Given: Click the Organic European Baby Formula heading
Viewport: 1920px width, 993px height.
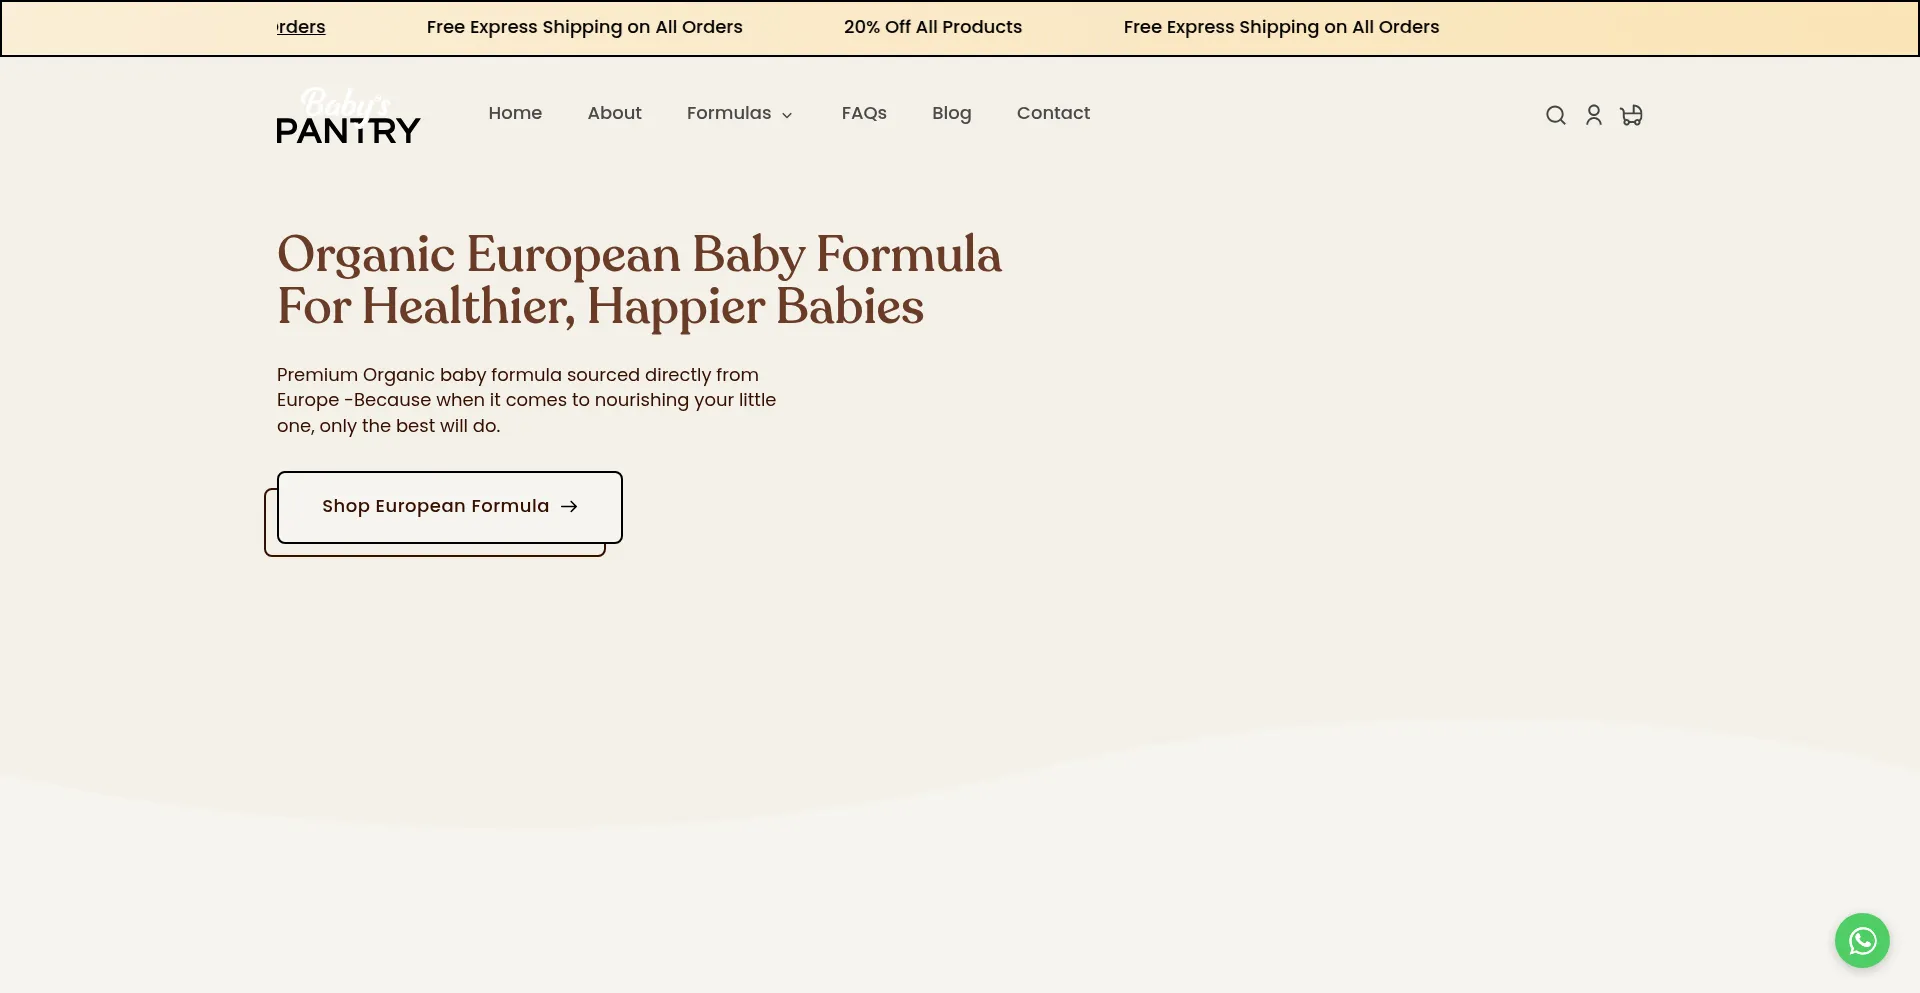Looking at the screenshot, I should pyautogui.click(x=639, y=280).
